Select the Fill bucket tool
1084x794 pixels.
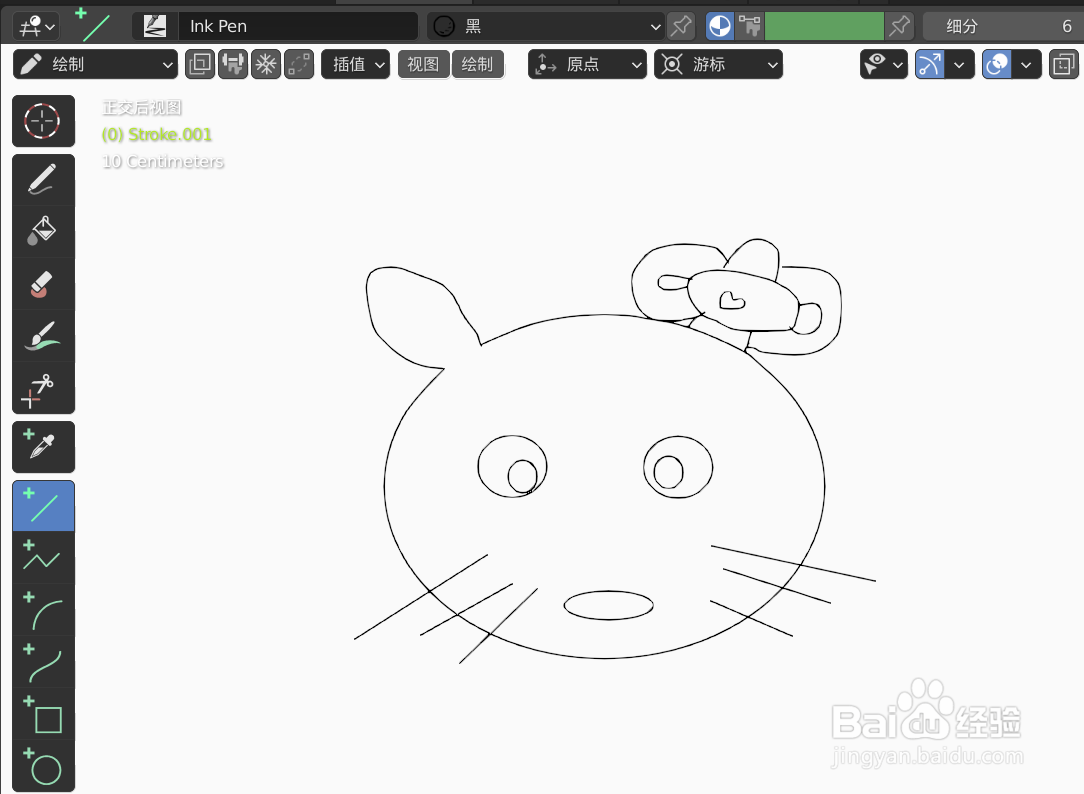(43, 231)
